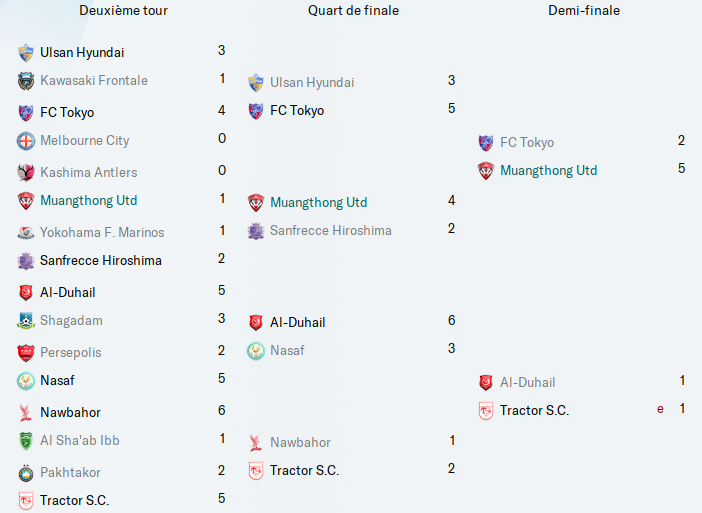Image resolution: width=702 pixels, height=513 pixels.
Task: Click the Kashima Antlers club crest
Action: 26,173
